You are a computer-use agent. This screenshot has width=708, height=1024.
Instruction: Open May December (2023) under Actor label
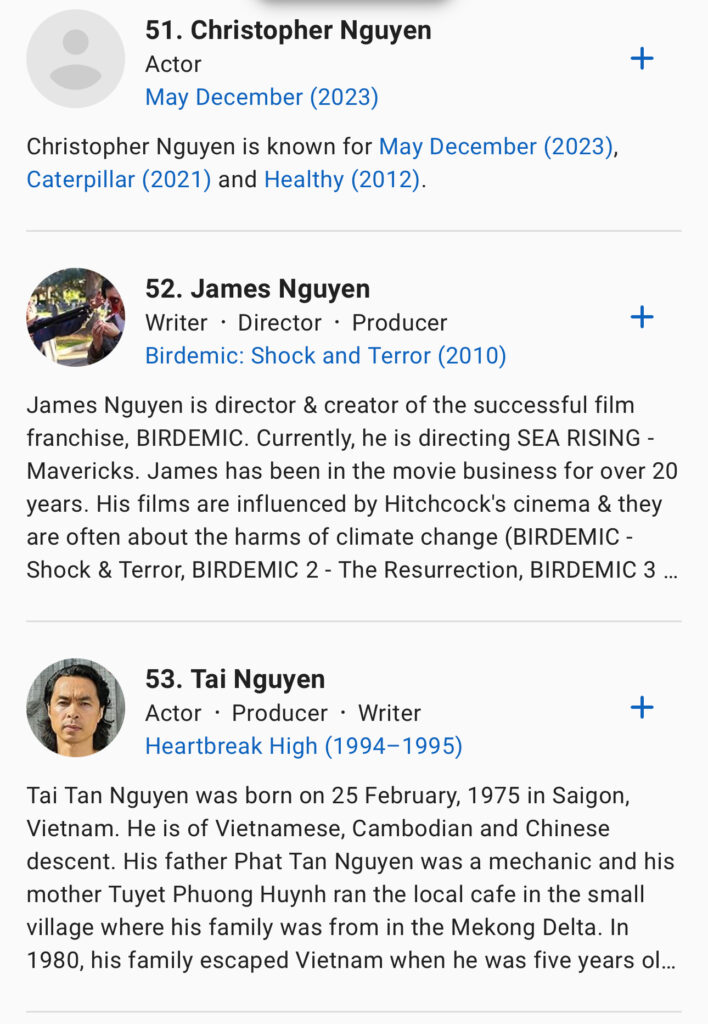pos(261,97)
